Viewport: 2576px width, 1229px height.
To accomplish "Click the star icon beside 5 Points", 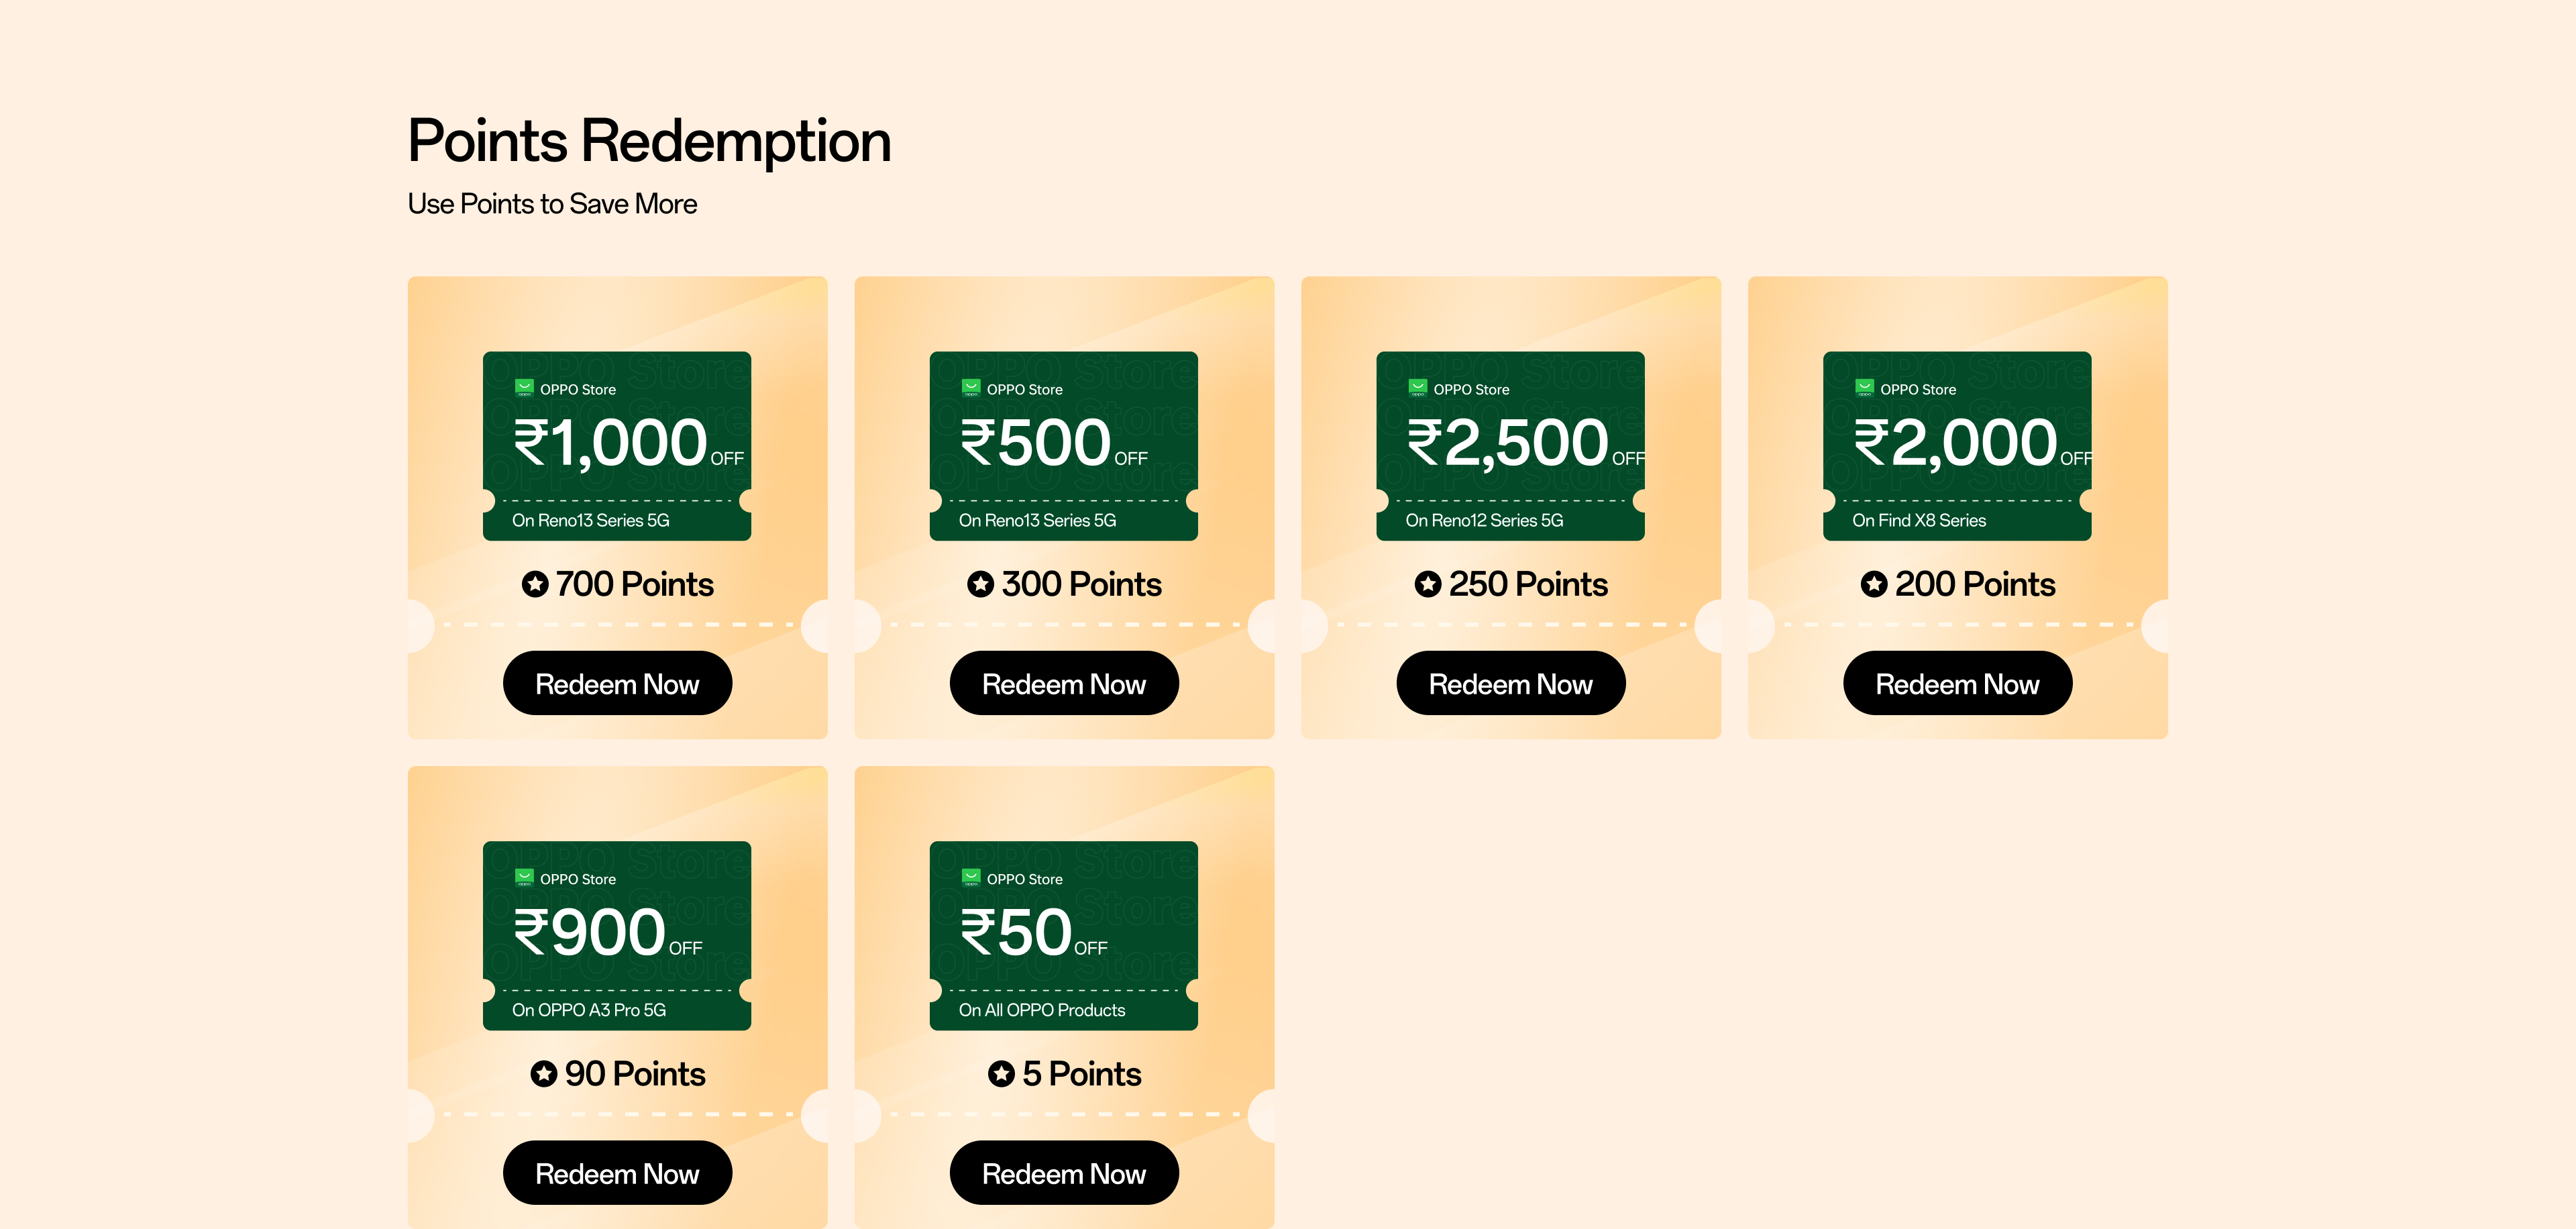I will (x=1000, y=1074).
